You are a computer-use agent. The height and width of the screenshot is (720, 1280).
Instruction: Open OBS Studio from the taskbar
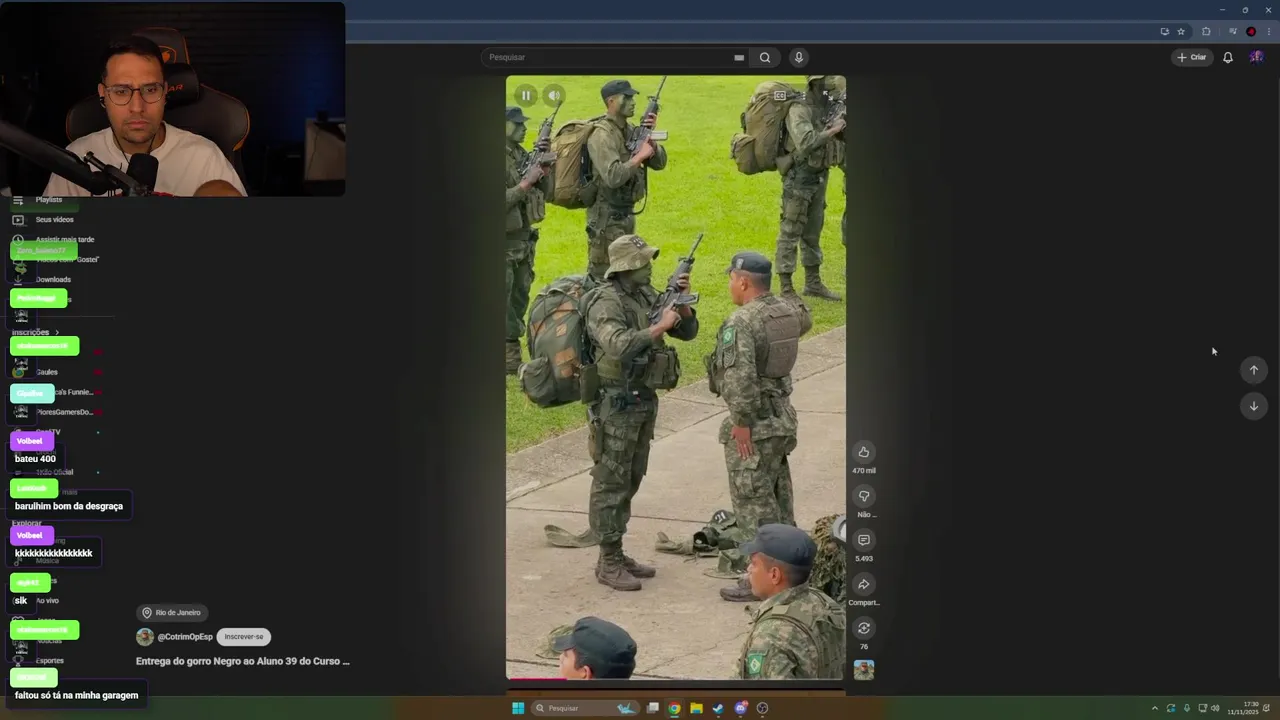(x=762, y=708)
